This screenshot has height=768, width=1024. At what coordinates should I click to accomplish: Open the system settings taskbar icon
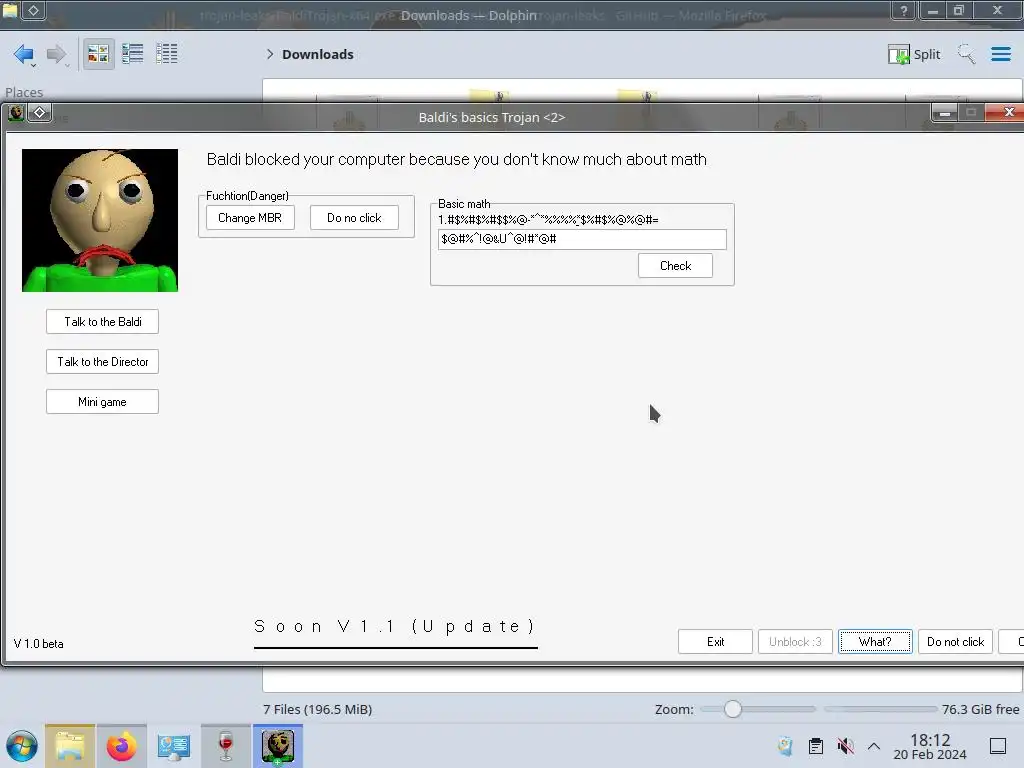pyautogui.click(x=174, y=746)
